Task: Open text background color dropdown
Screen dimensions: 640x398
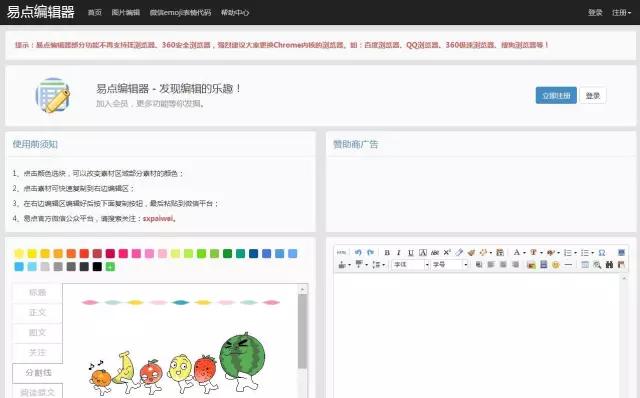Action: pyautogui.click(x=558, y=253)
